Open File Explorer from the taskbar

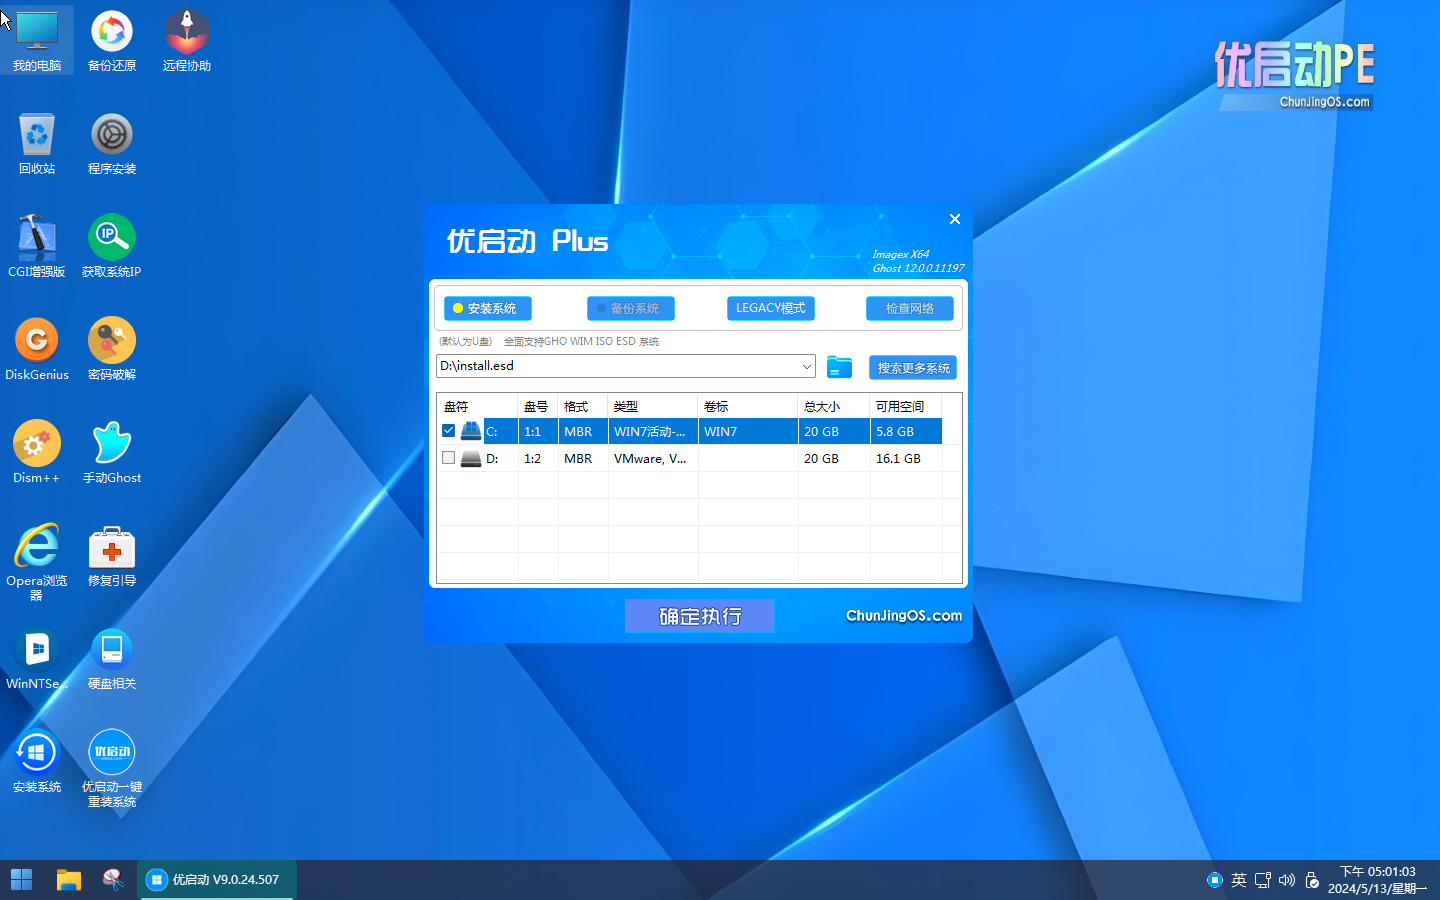[68, 880]
